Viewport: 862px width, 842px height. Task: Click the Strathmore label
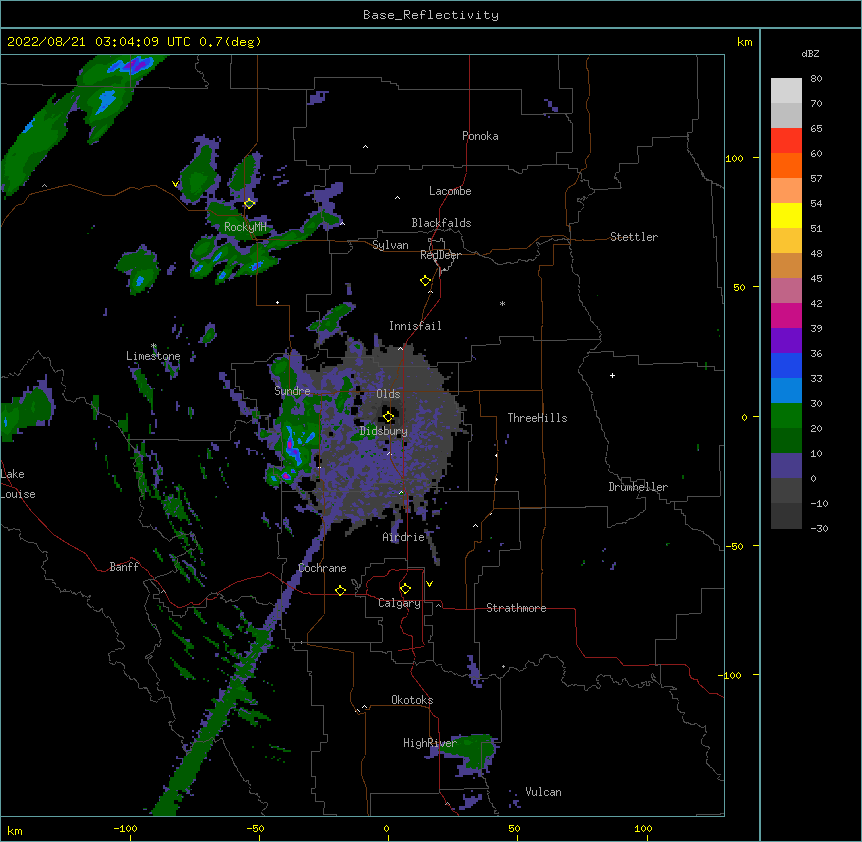click(x=516, y=608)
